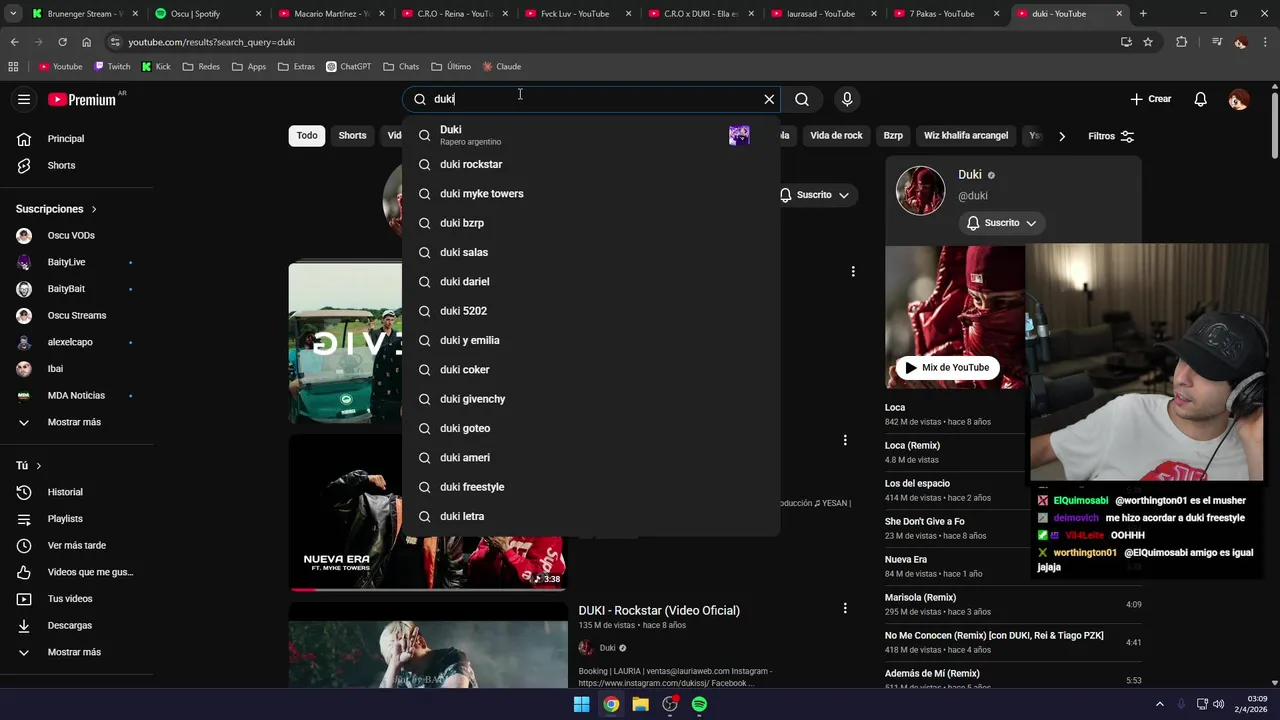
Task: Open the Windows Start button
Action: 581,704
